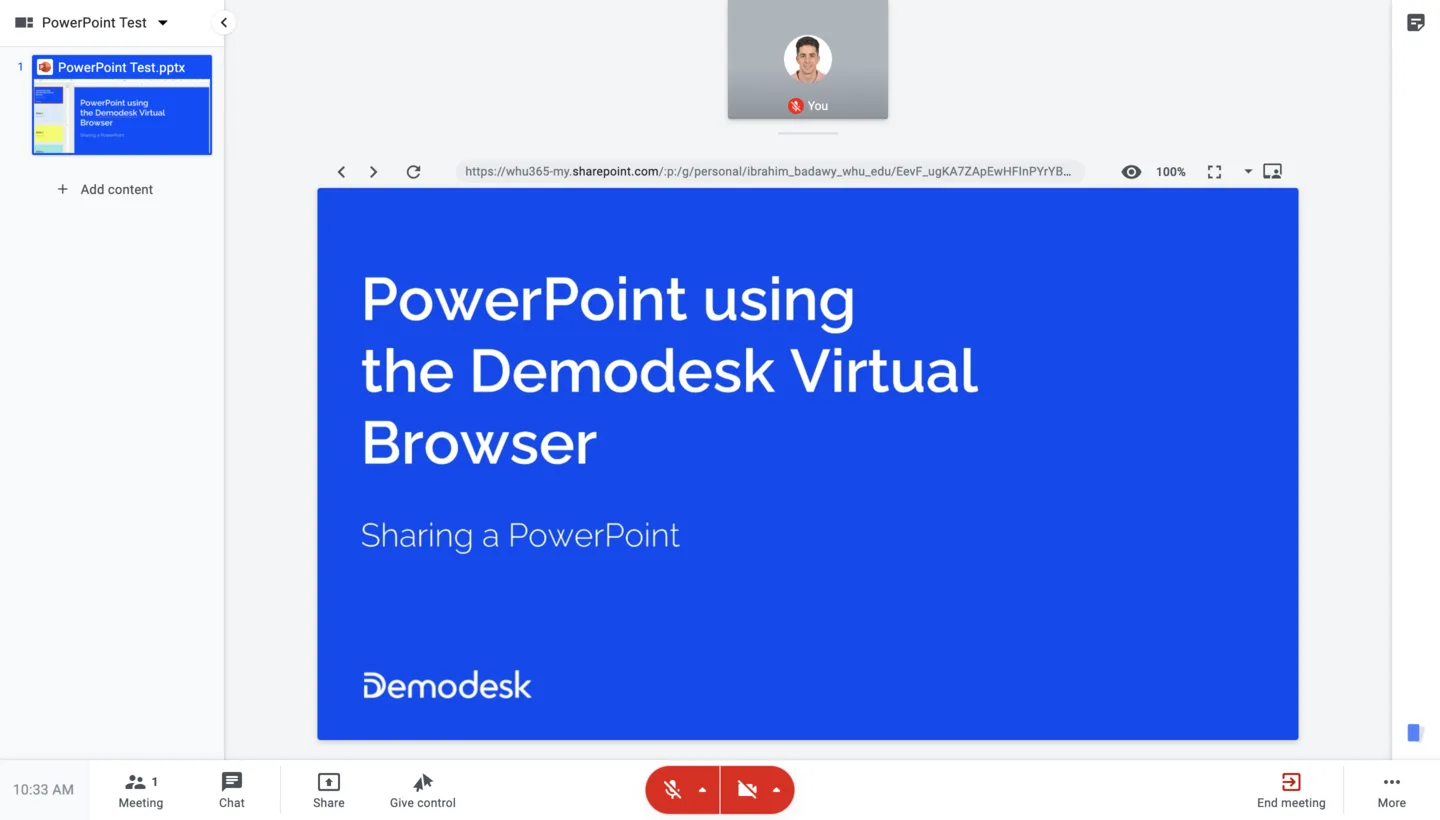Viewport: 1440px width, 820px height.
Task: Open the Meeting participants panel
Action: click(x=141, y=790)
